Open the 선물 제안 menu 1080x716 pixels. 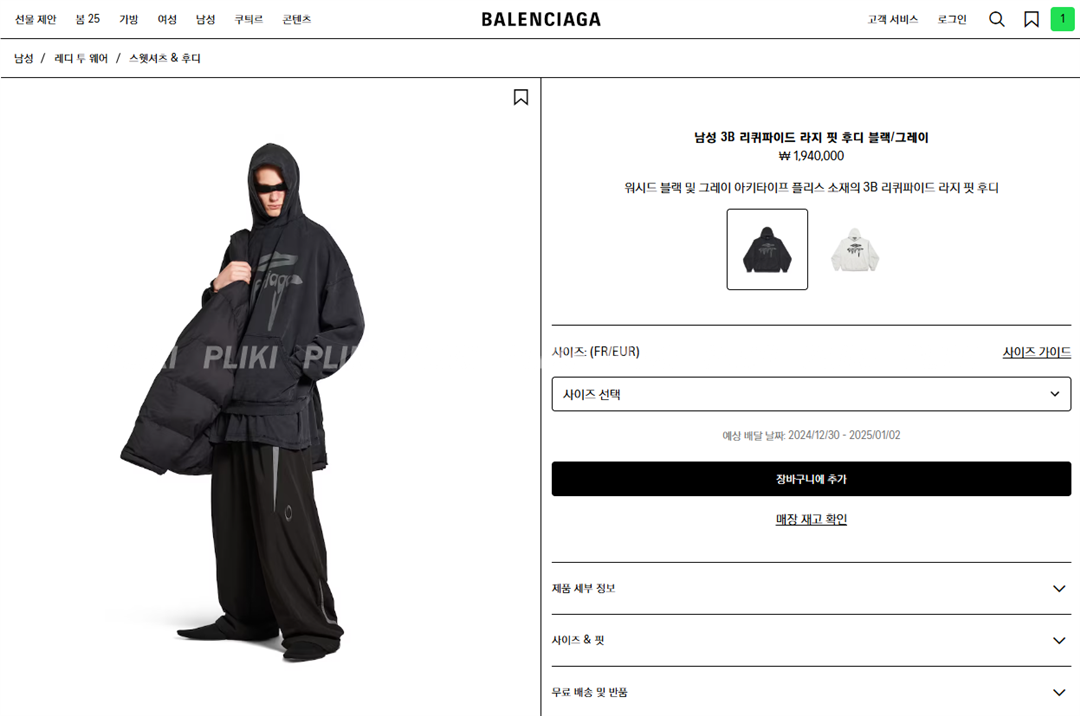[x=36, y=19]
